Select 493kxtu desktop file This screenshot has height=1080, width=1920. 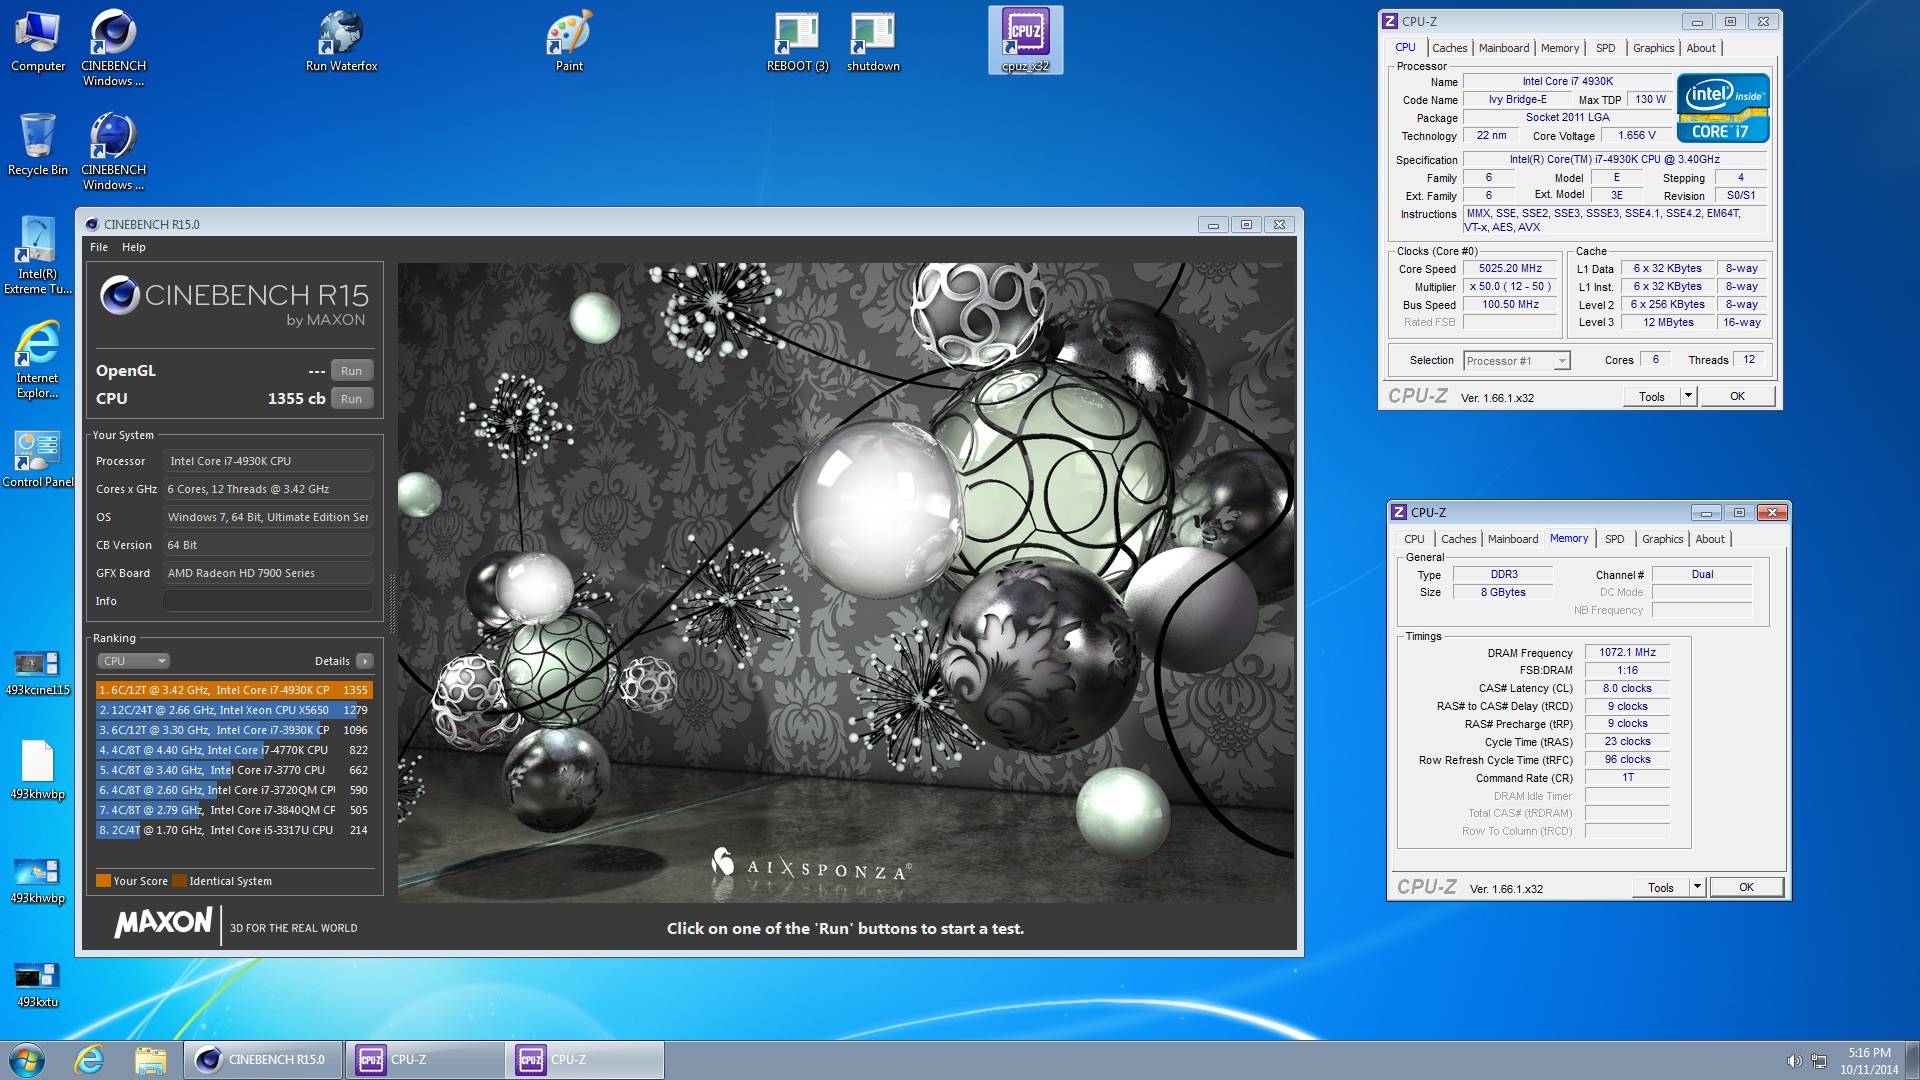(38, 984)
